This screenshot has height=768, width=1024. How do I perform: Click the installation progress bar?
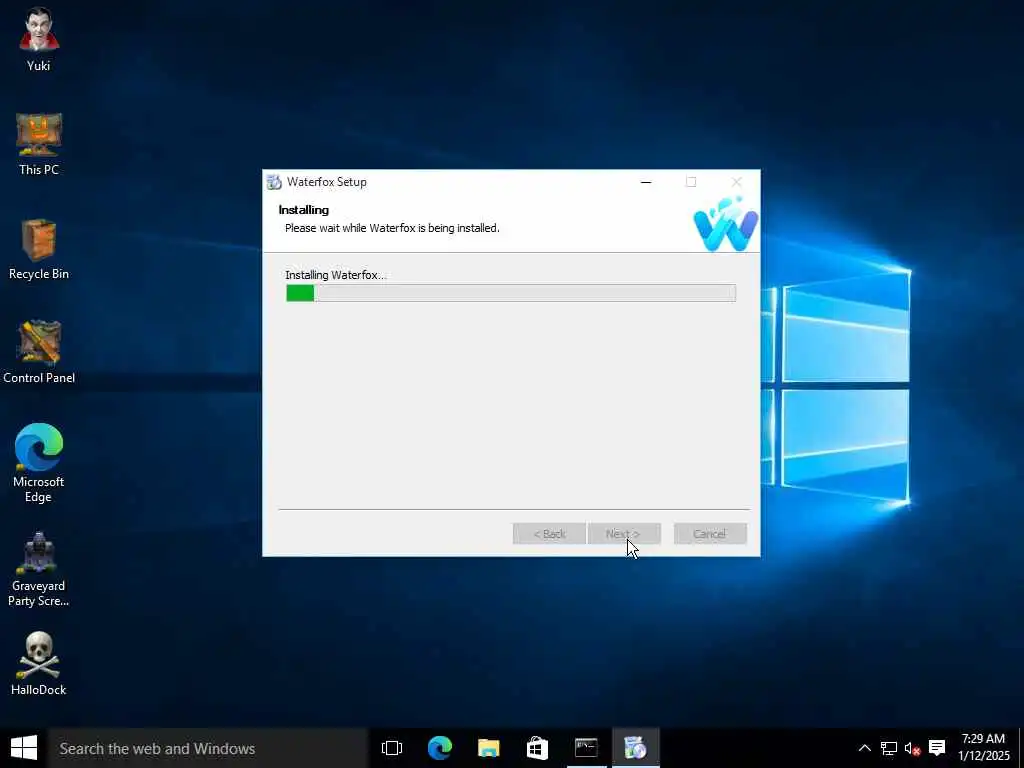tap(511, 293)
